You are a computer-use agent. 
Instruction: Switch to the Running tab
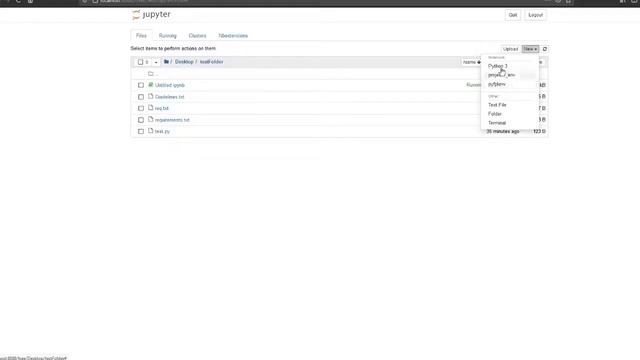(168, 36)
